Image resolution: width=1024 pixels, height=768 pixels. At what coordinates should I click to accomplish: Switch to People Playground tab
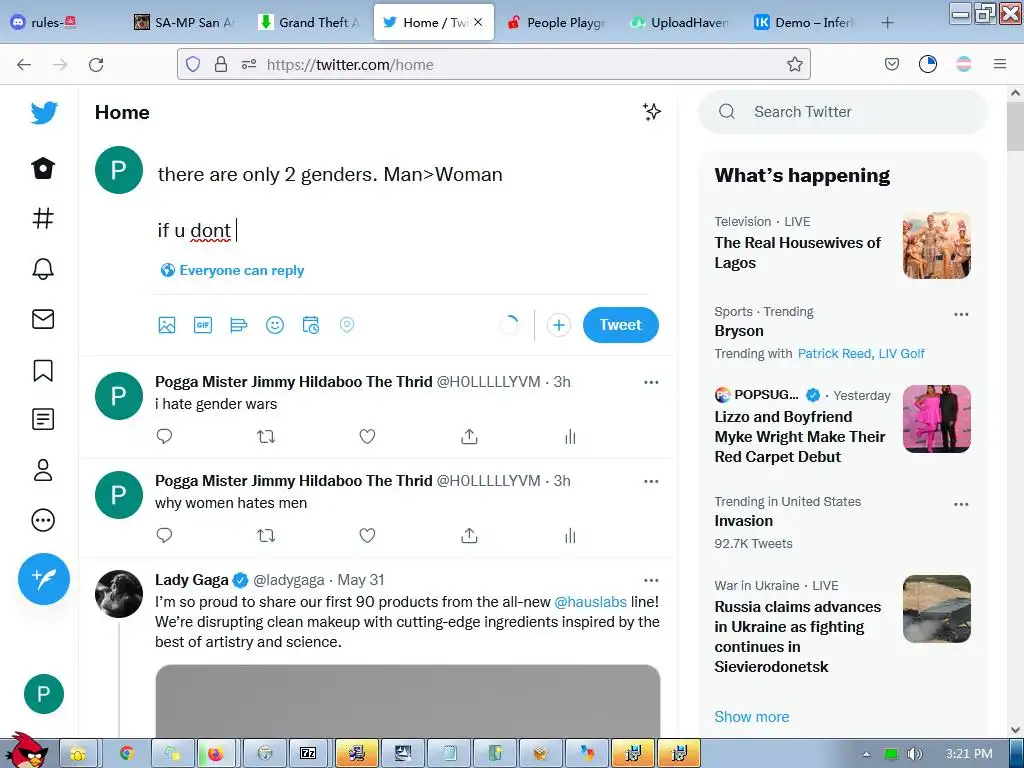point(557,22)
